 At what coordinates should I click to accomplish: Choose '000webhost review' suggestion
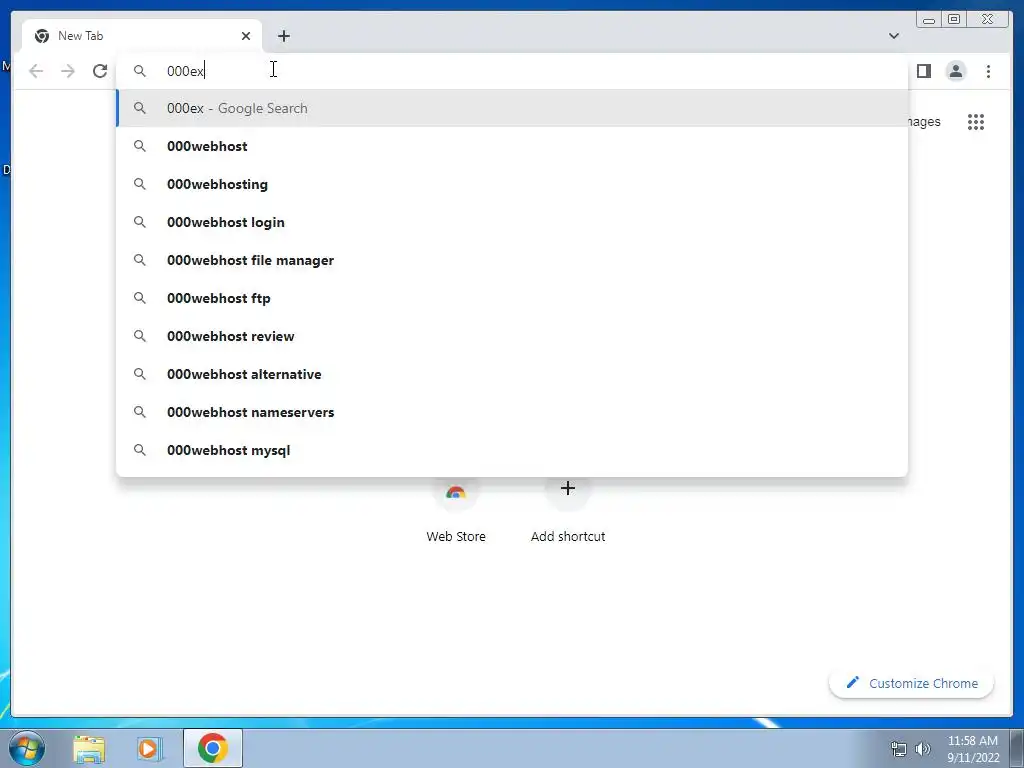(x=512, y=336)
